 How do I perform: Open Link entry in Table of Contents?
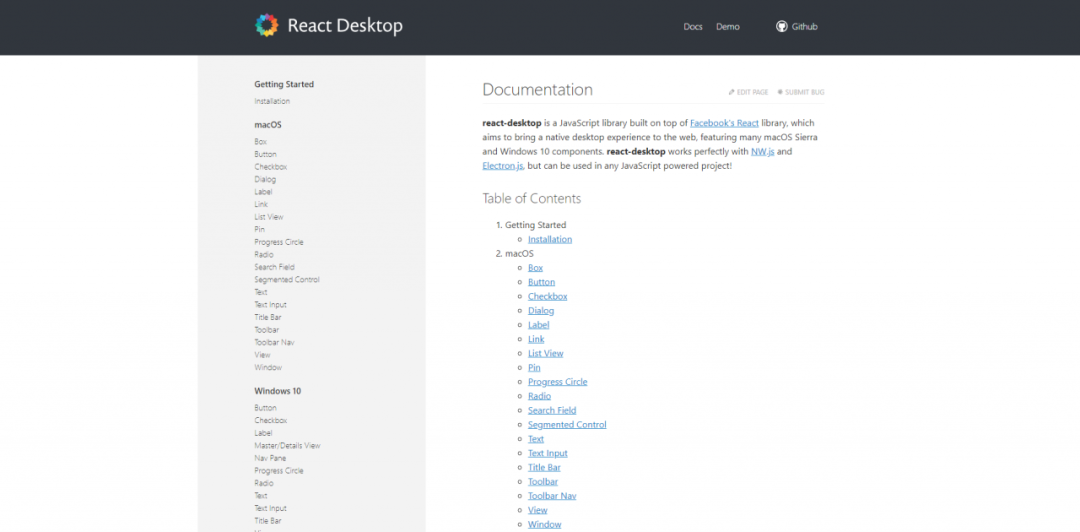536,339
